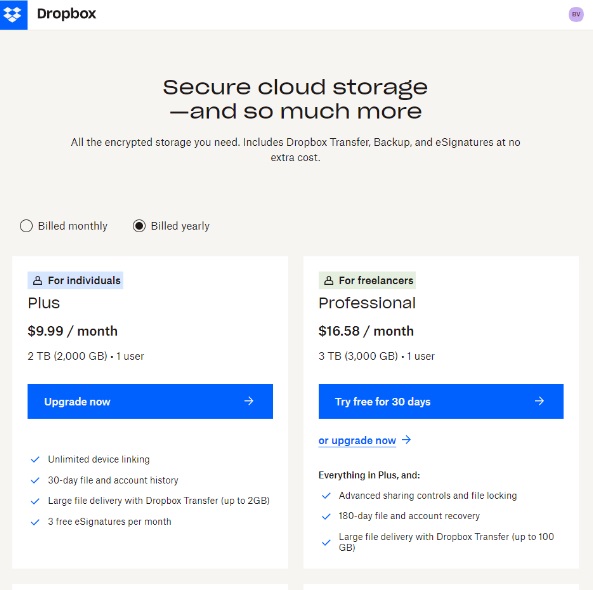This screenshot has height=590, width=593.
Task: Click checkmark beside 180-day file and account recovery
Action: pyautogui.click(x=326, y=517)
